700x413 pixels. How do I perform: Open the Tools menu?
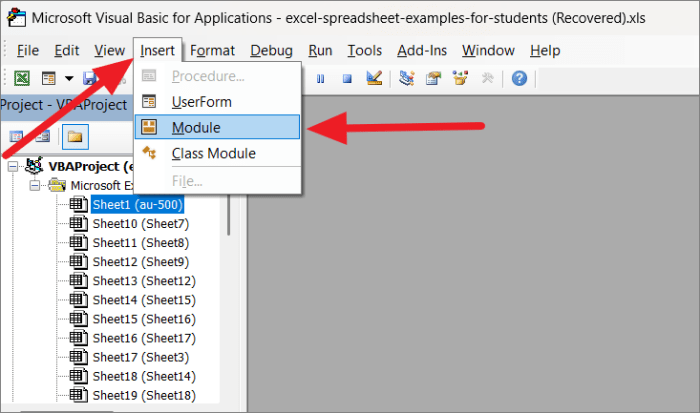(x=365, y=50)
